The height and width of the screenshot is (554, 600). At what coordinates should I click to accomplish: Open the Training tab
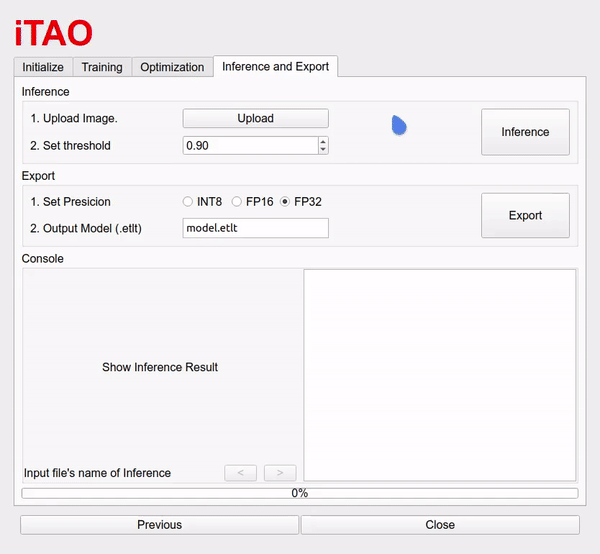click(x=102, y=67)
